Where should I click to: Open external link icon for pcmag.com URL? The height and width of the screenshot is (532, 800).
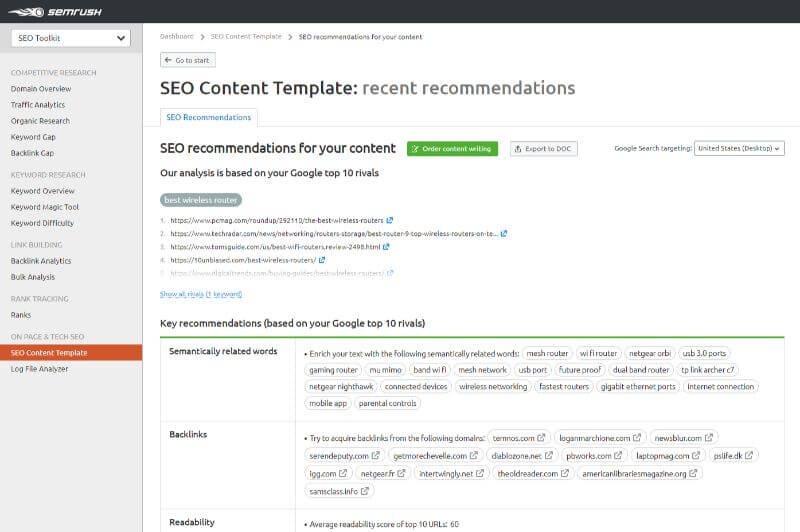point(390,220)
